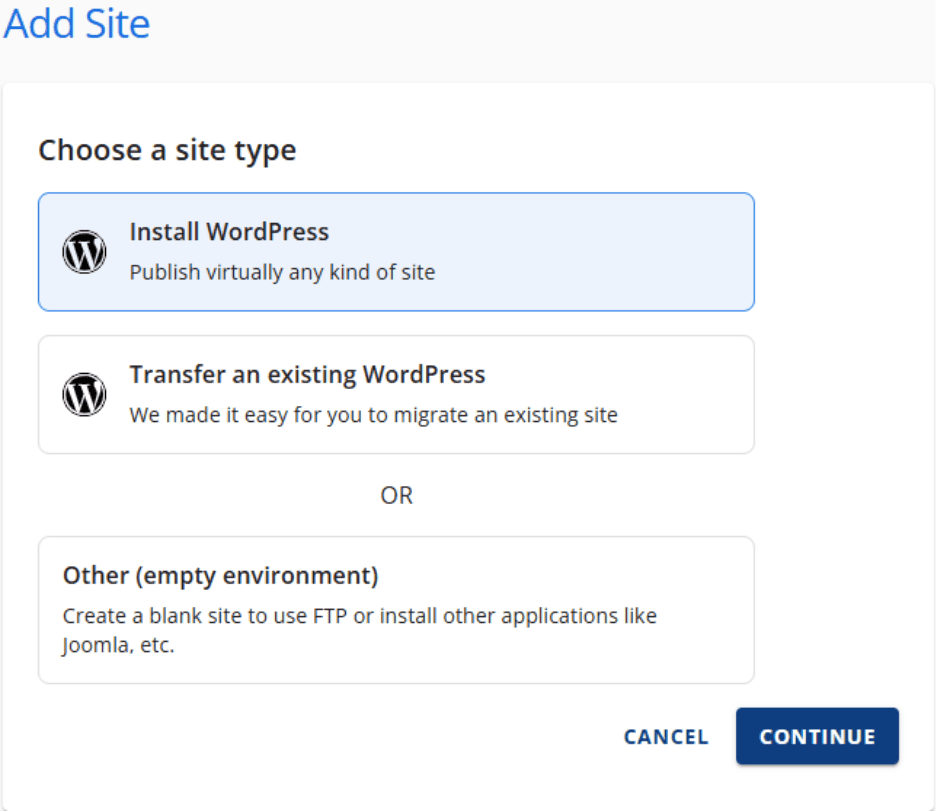The height and width of the screenshot is (811, 936).
Task: Click the dark blue CONTINUE action
Action: [x=817, y=736]
